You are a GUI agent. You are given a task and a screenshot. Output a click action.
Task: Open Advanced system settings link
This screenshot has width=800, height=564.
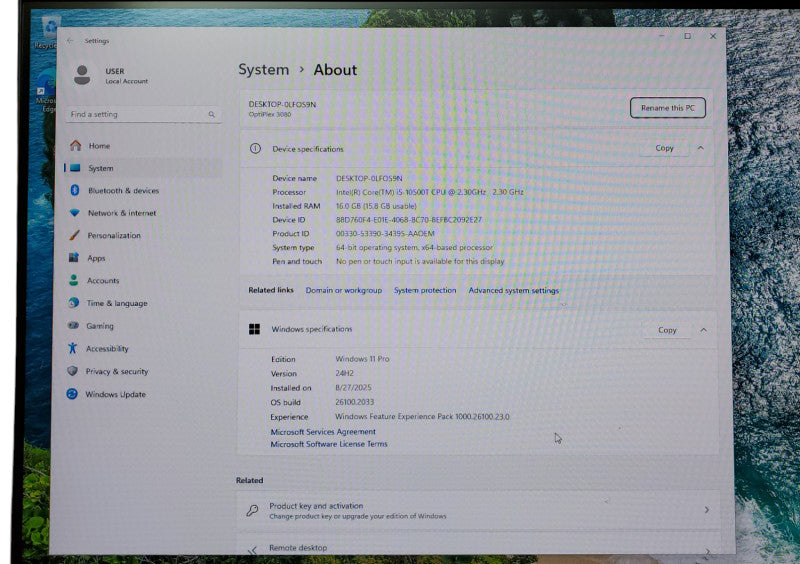point(513,290)
